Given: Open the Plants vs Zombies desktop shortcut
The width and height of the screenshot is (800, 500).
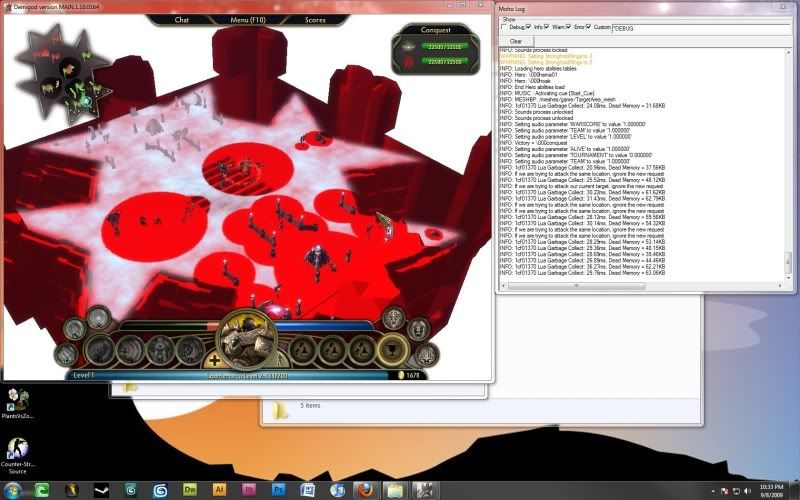Looking at the screenshot, I should pos(17,404).
